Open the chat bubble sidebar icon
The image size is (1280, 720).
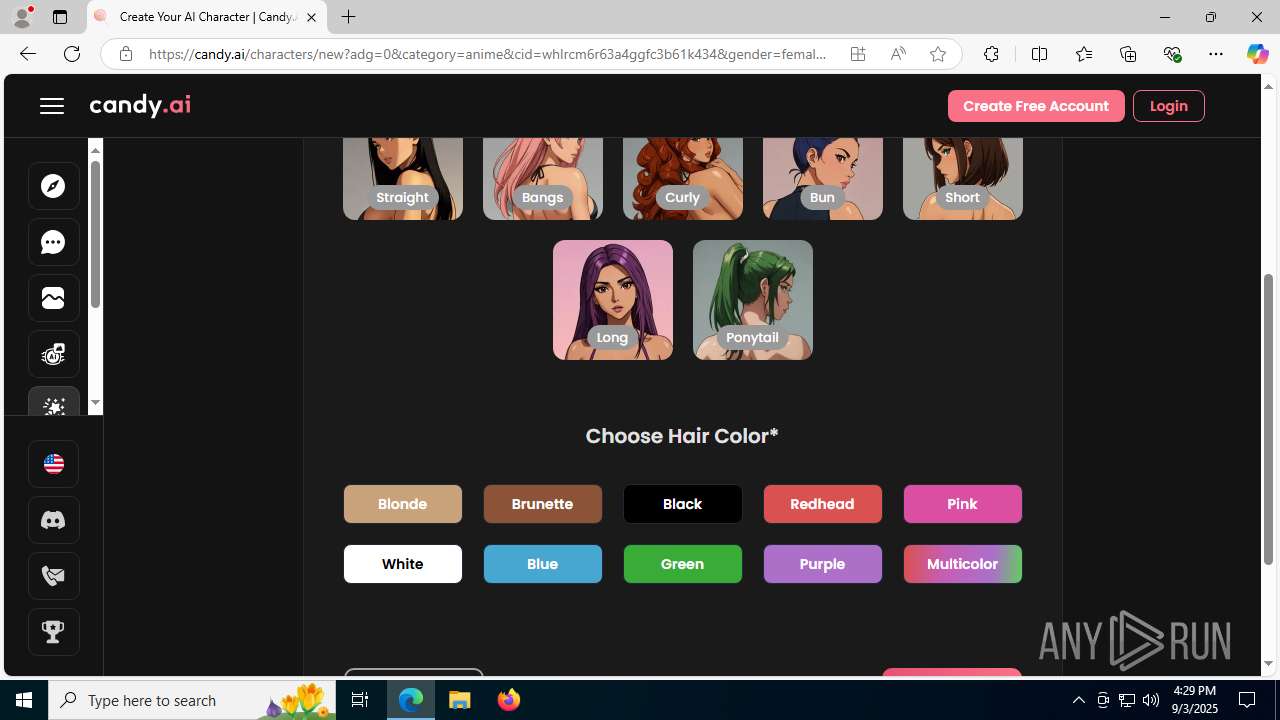coord(53,242)
